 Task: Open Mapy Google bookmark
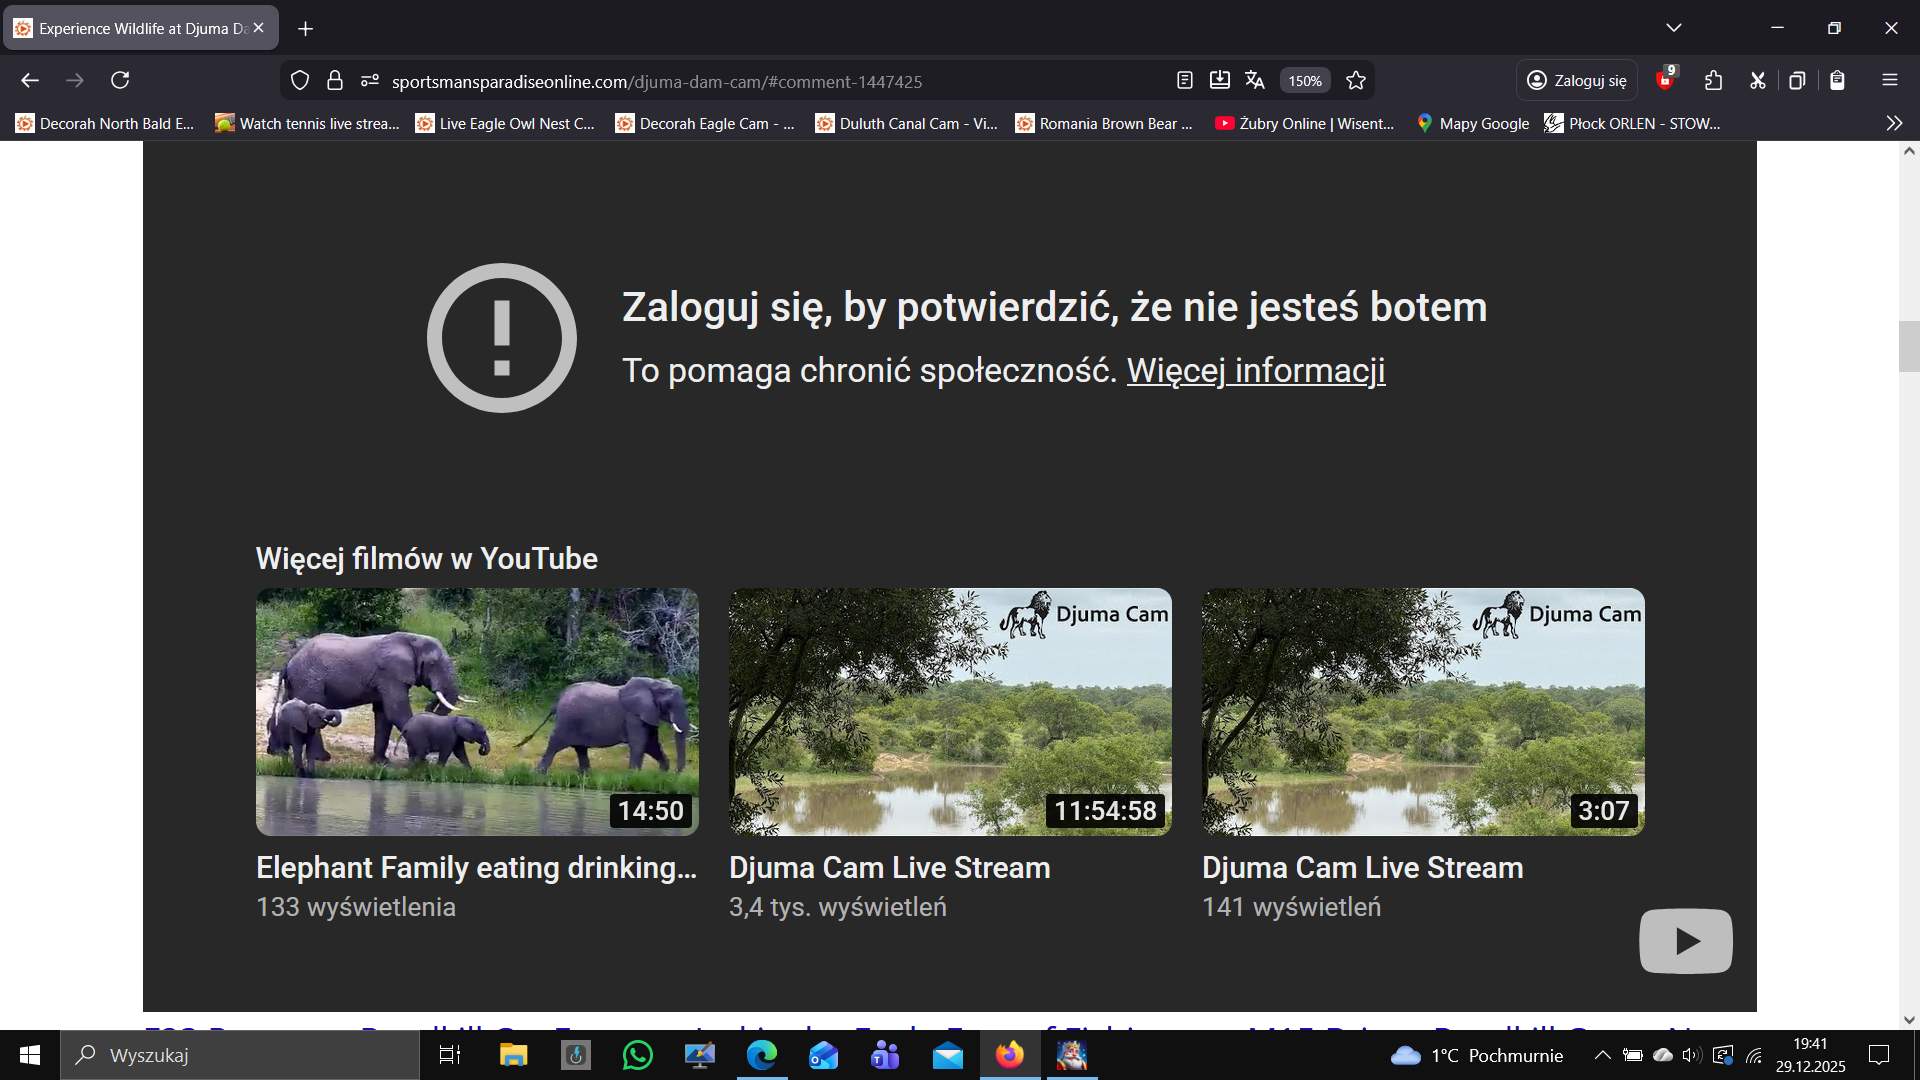tap(1473, 123)
